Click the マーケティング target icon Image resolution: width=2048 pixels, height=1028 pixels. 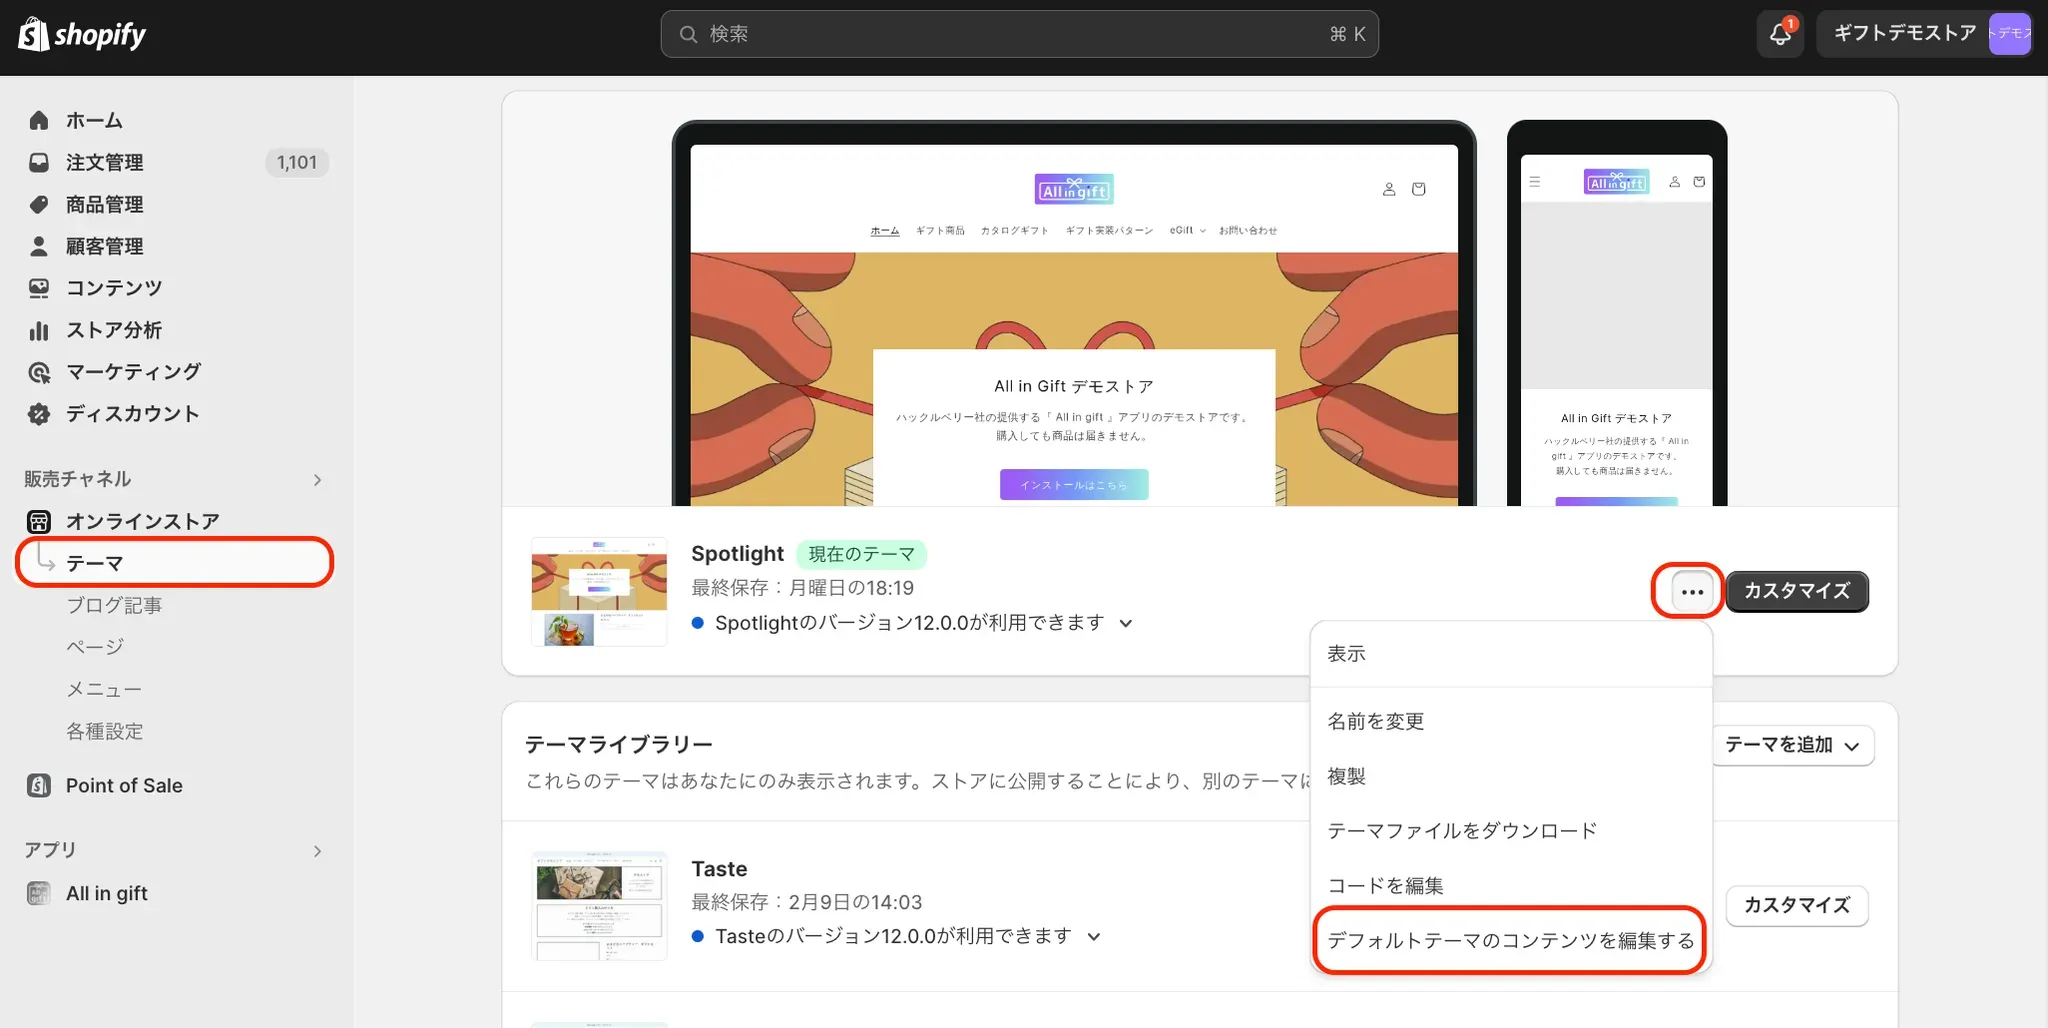pyautogui.click(x=39, y=372)
